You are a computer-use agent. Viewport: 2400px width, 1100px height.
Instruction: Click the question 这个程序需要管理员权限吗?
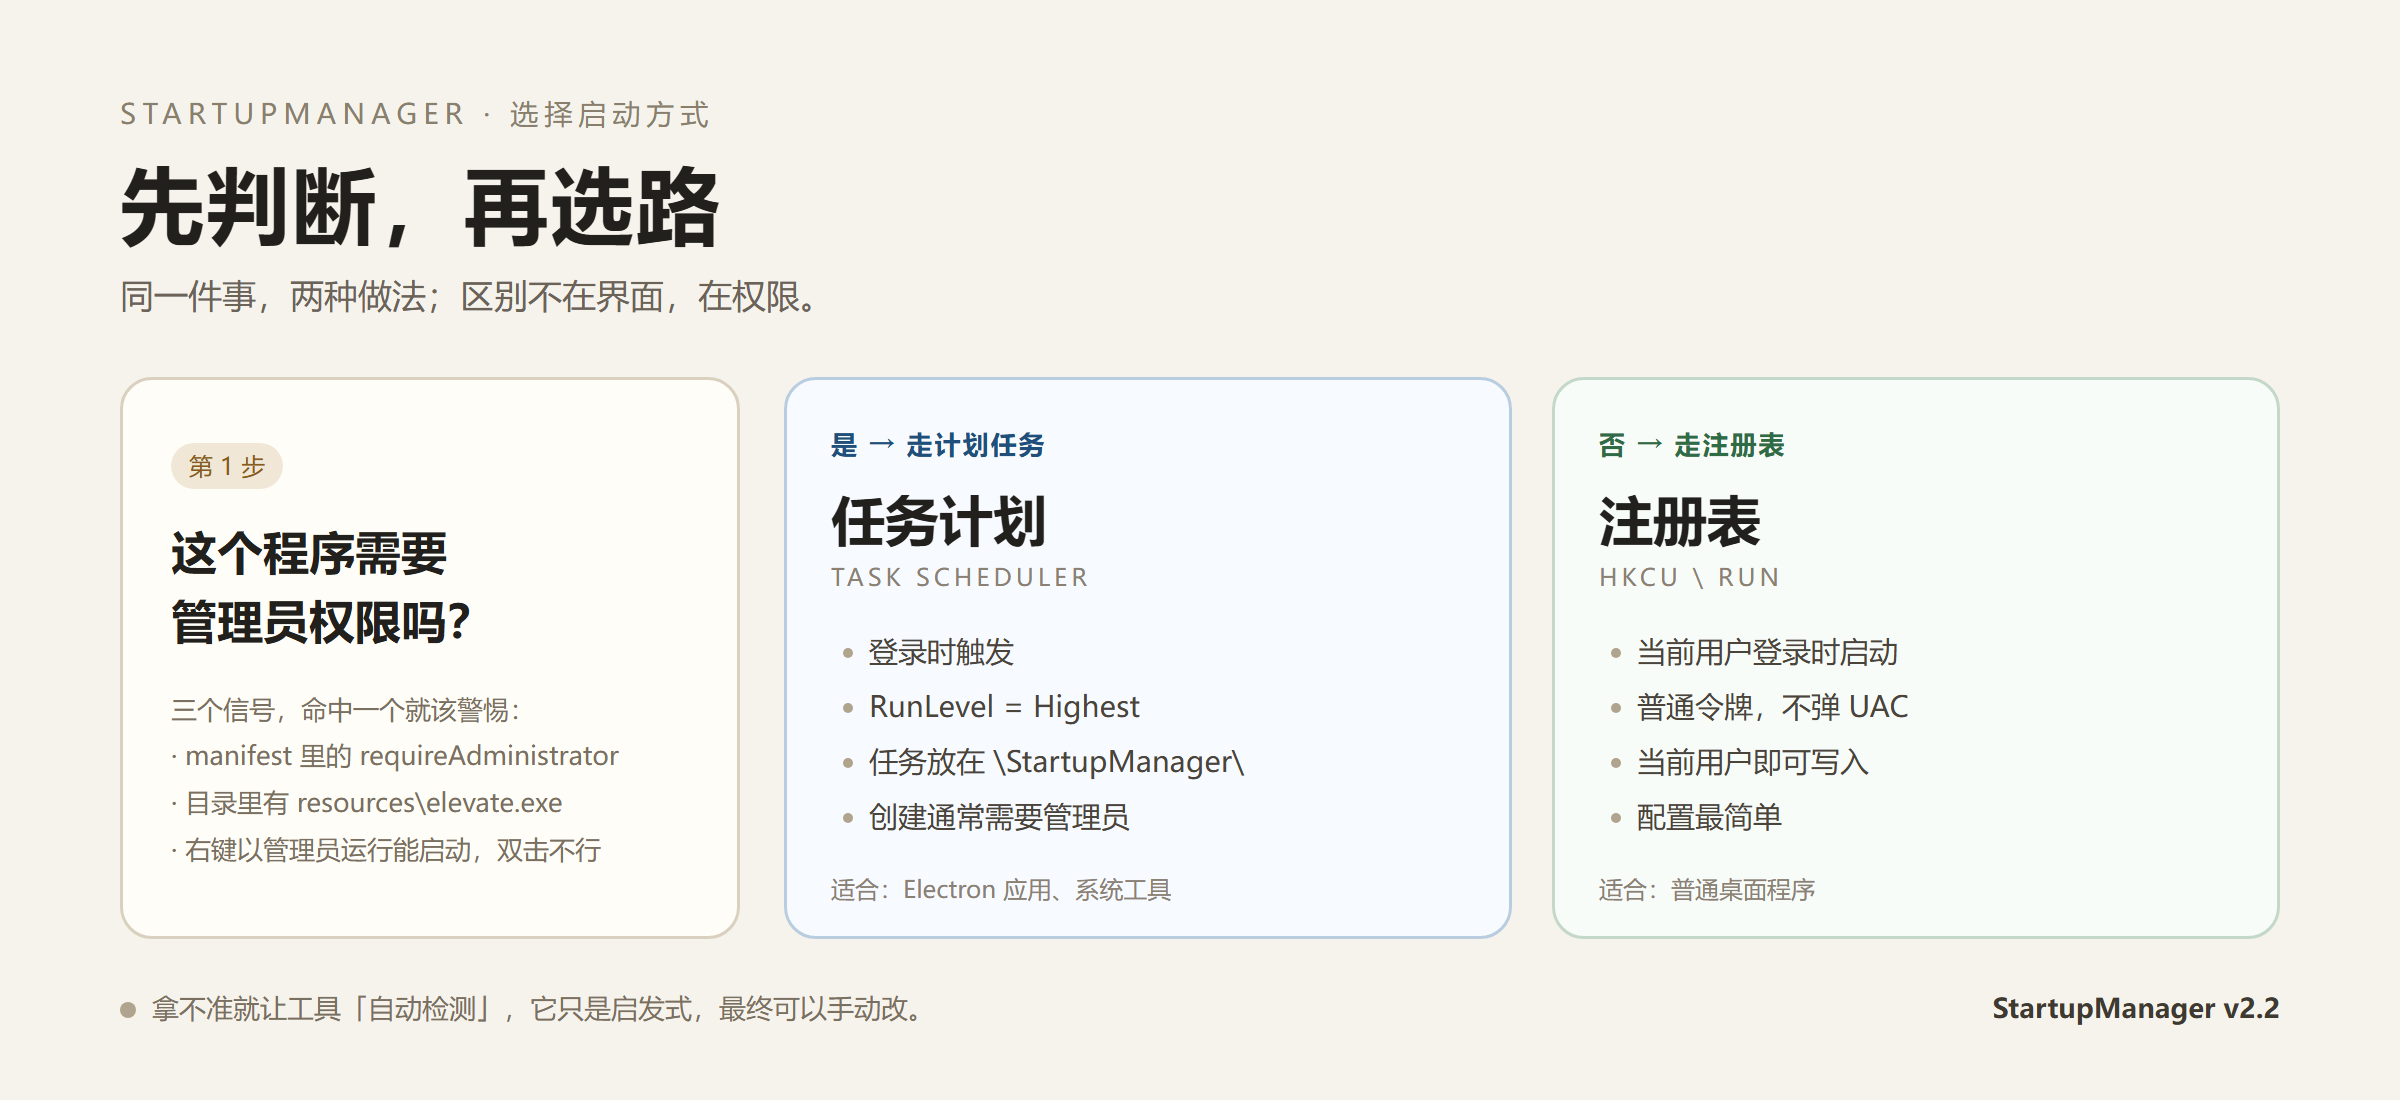[320, 588]
